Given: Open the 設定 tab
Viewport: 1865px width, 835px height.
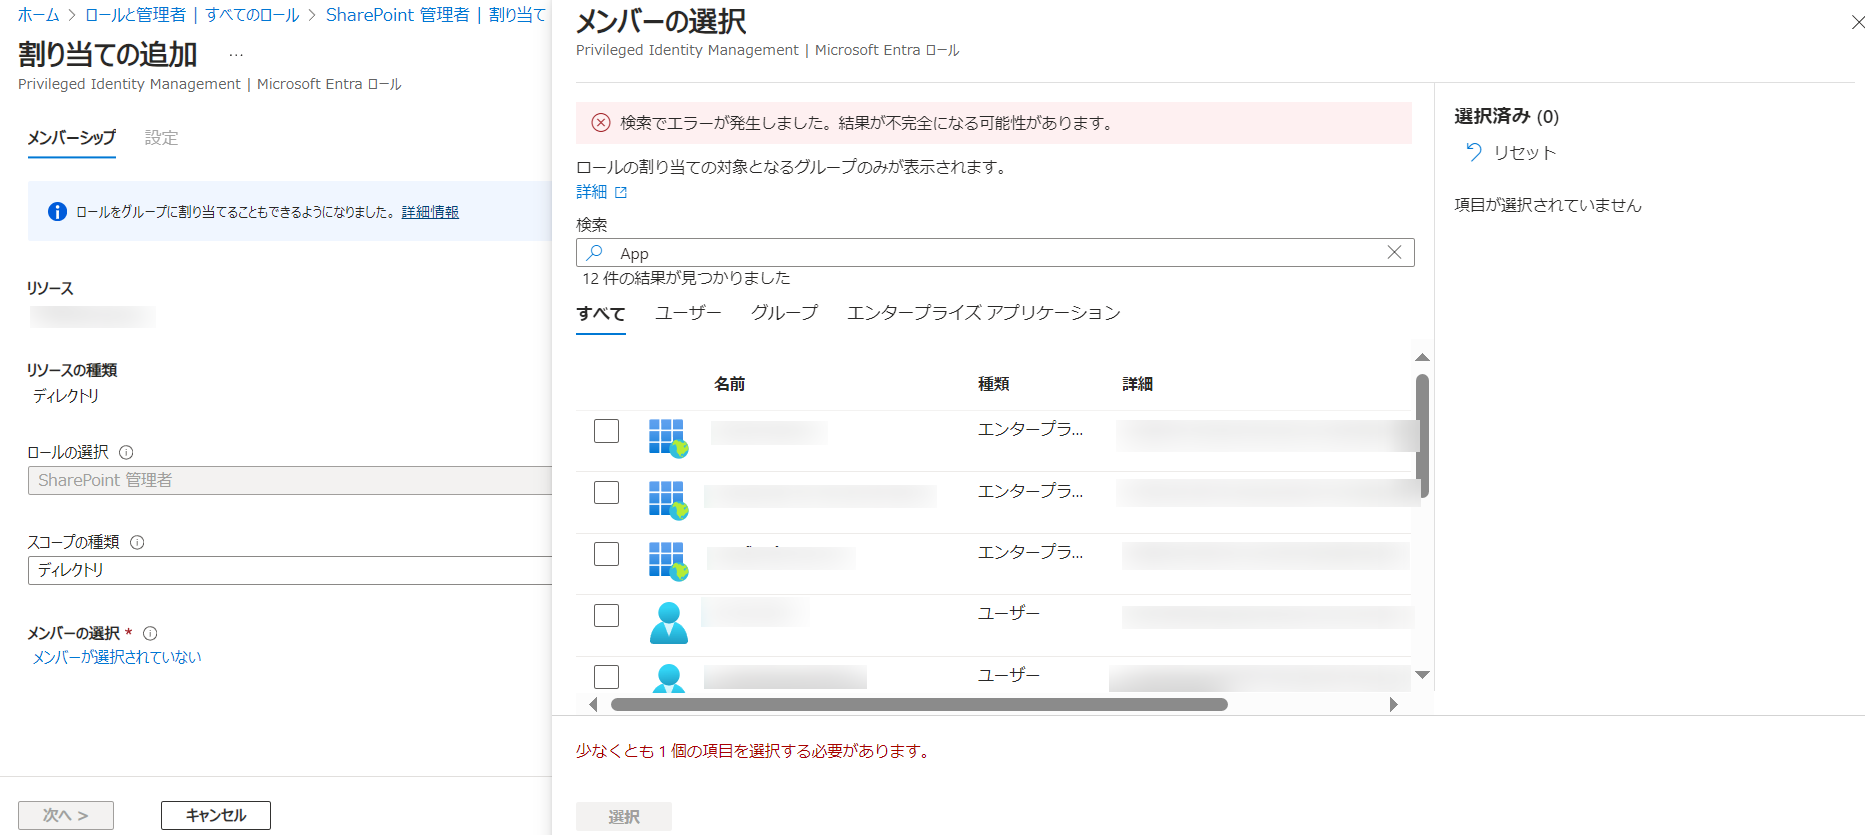Looking at the screenshot, I should [x=161, y=138].
